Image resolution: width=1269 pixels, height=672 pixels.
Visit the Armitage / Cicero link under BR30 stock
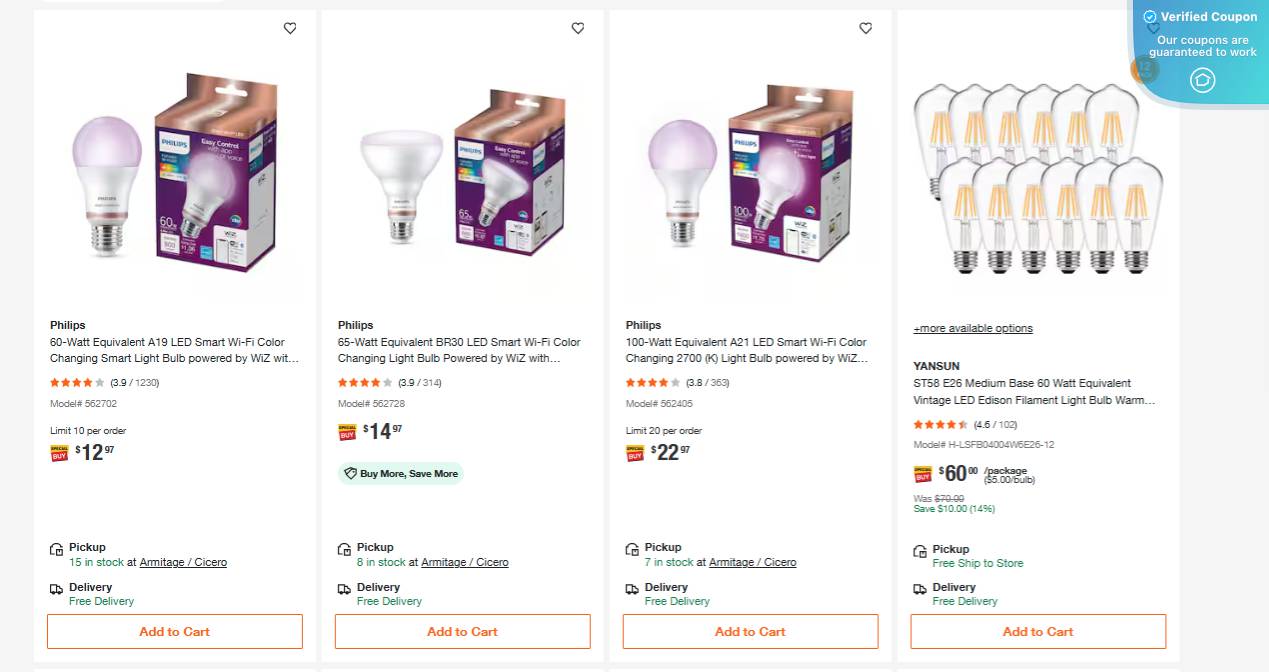(x=465, y=562)
